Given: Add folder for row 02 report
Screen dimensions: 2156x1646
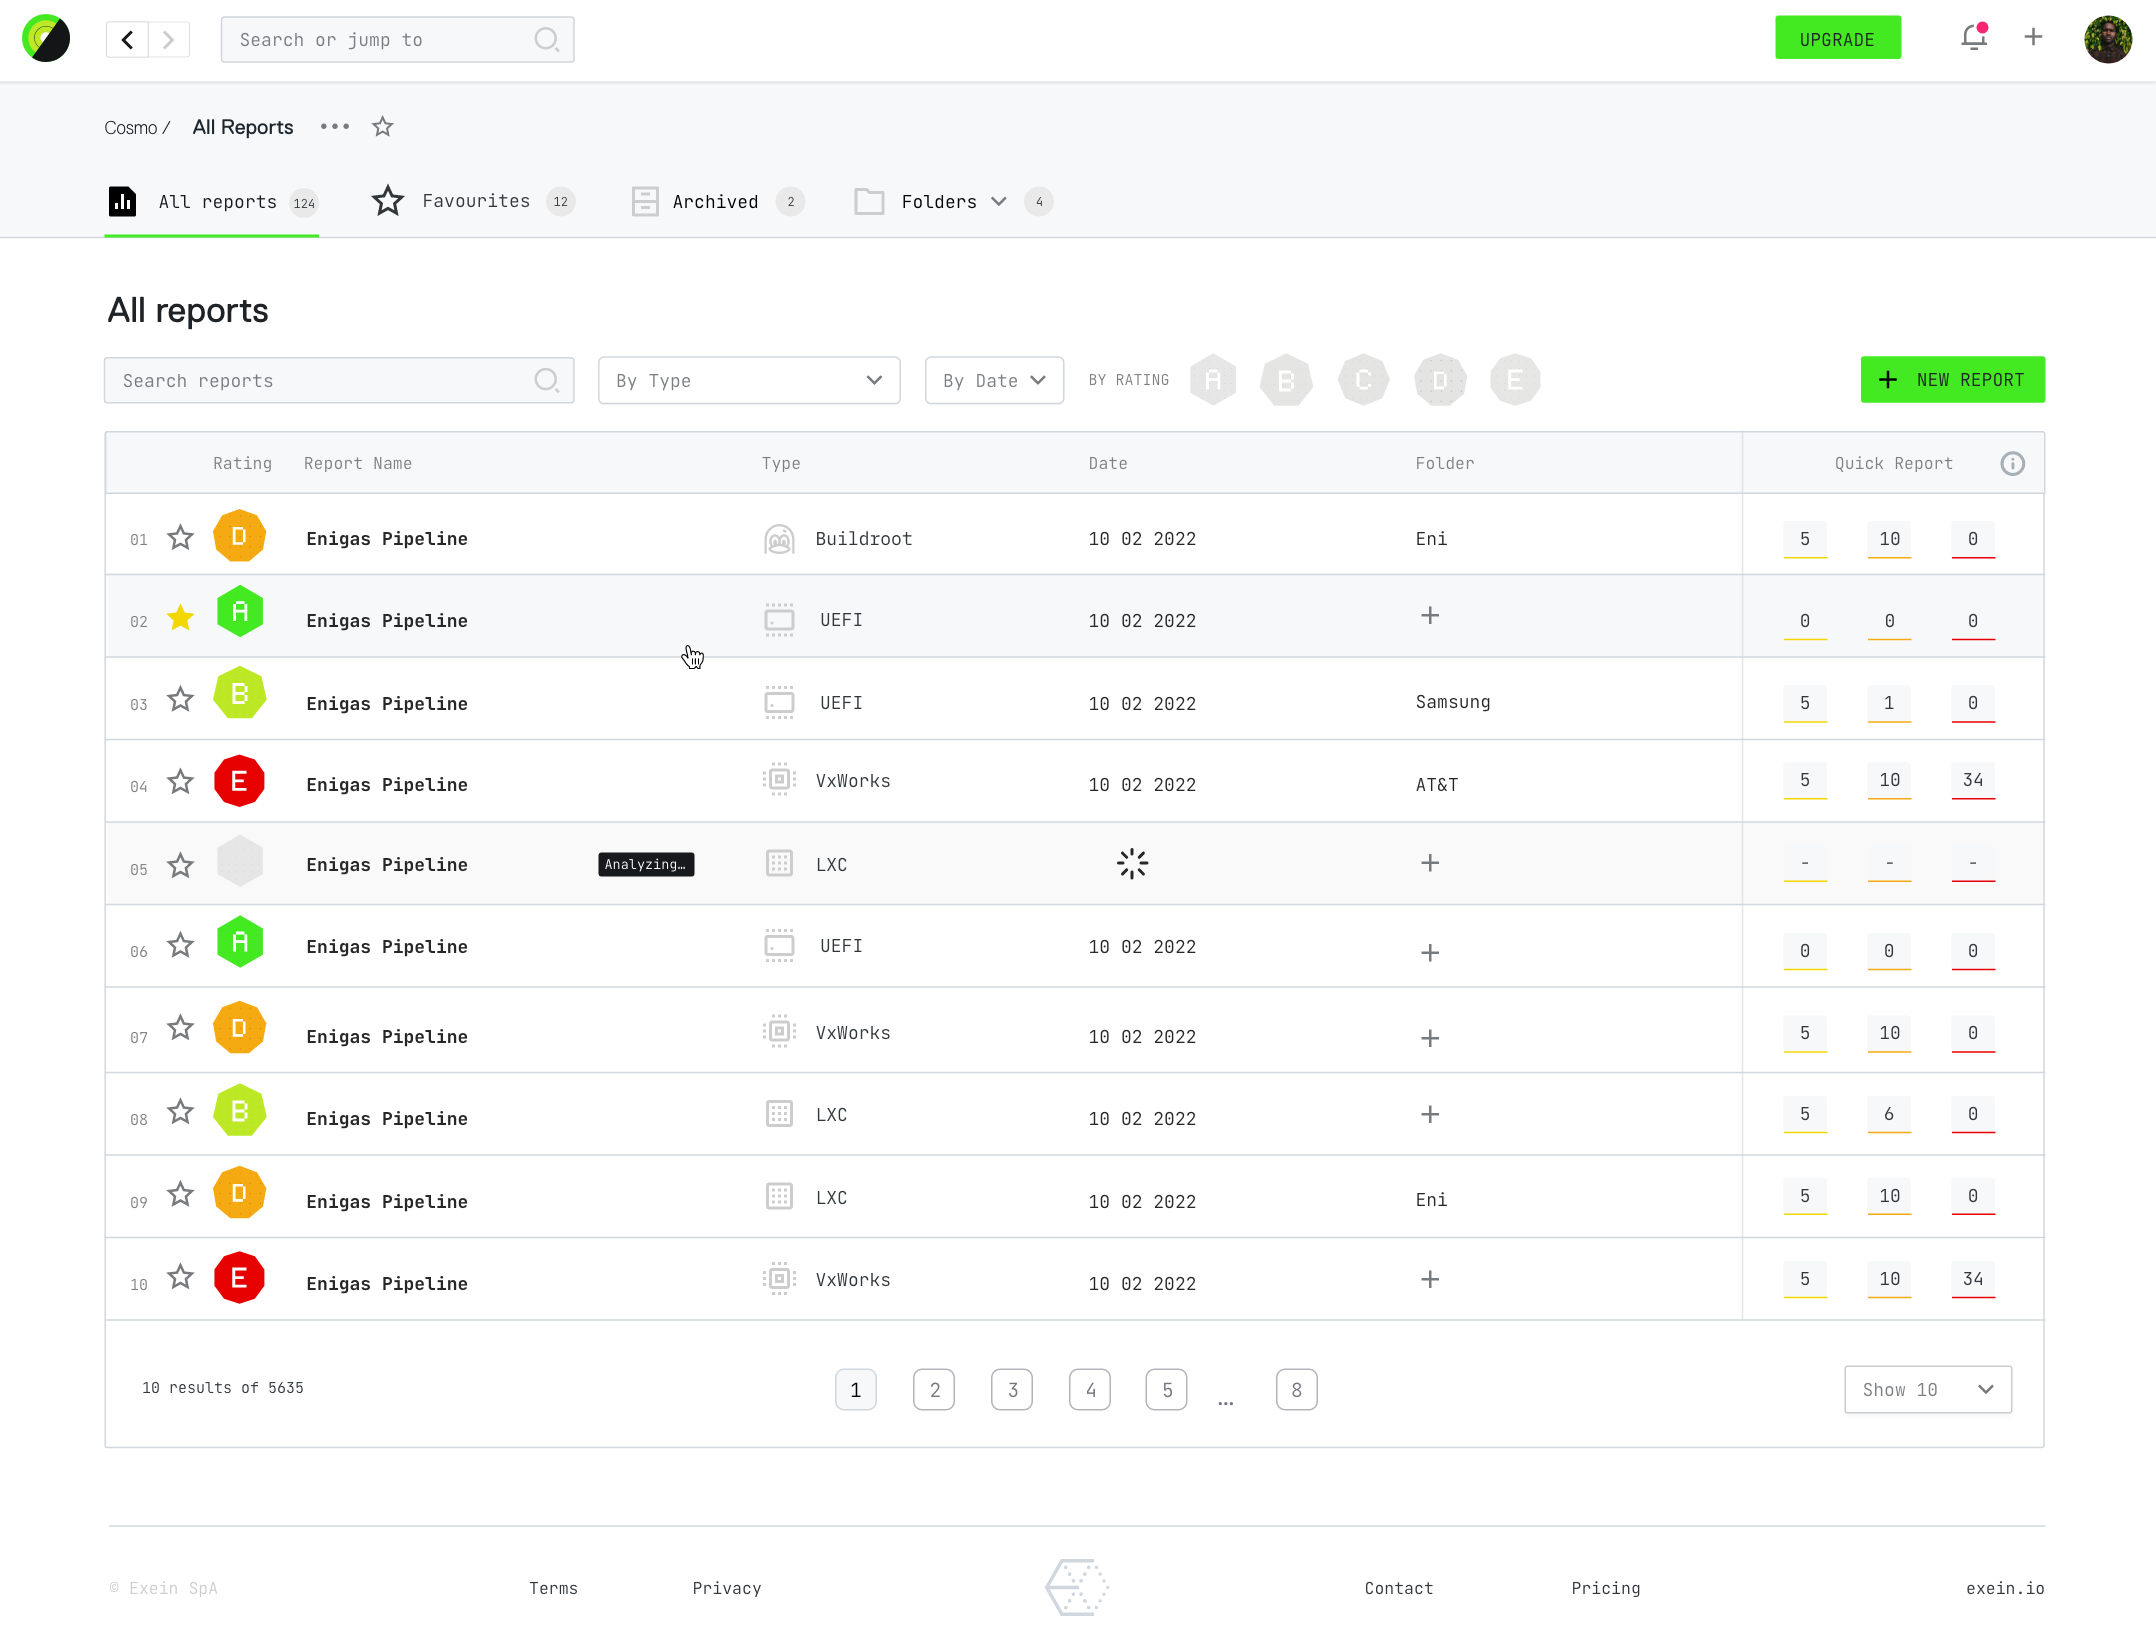Looking at the screenshot, I should [x=1430, y=616].
